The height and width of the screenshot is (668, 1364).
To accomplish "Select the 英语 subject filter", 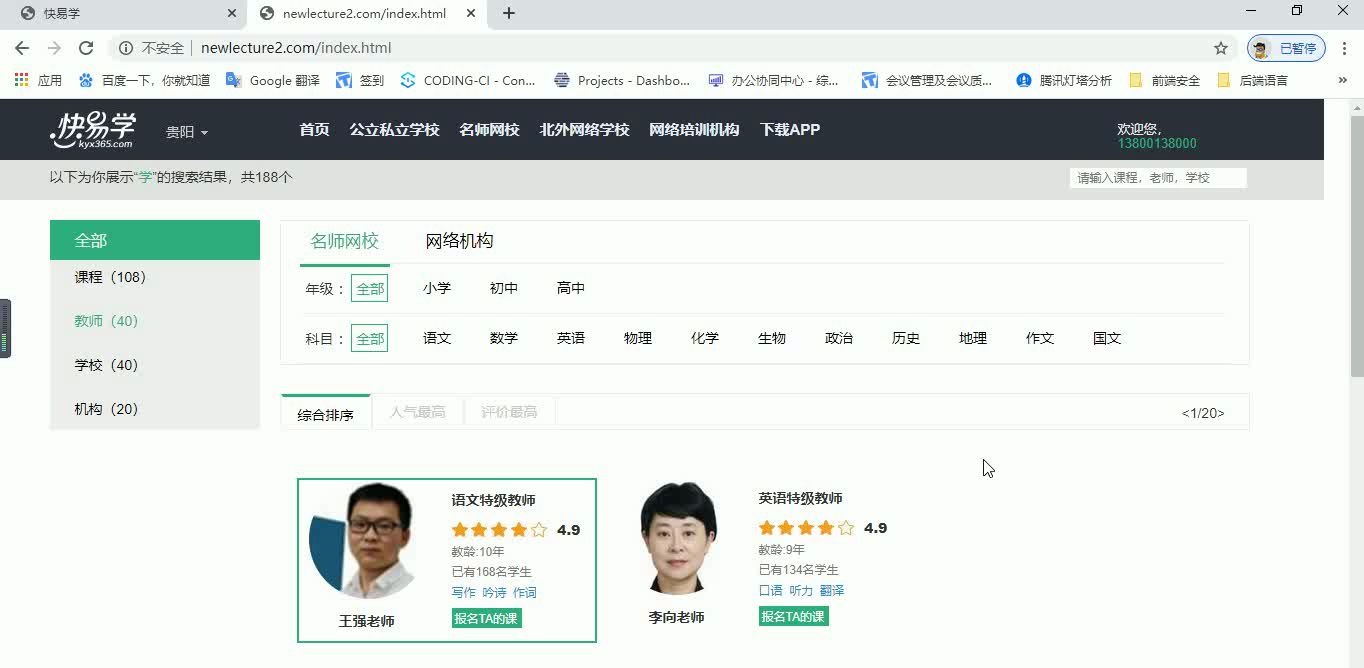I will click(571, 338).
